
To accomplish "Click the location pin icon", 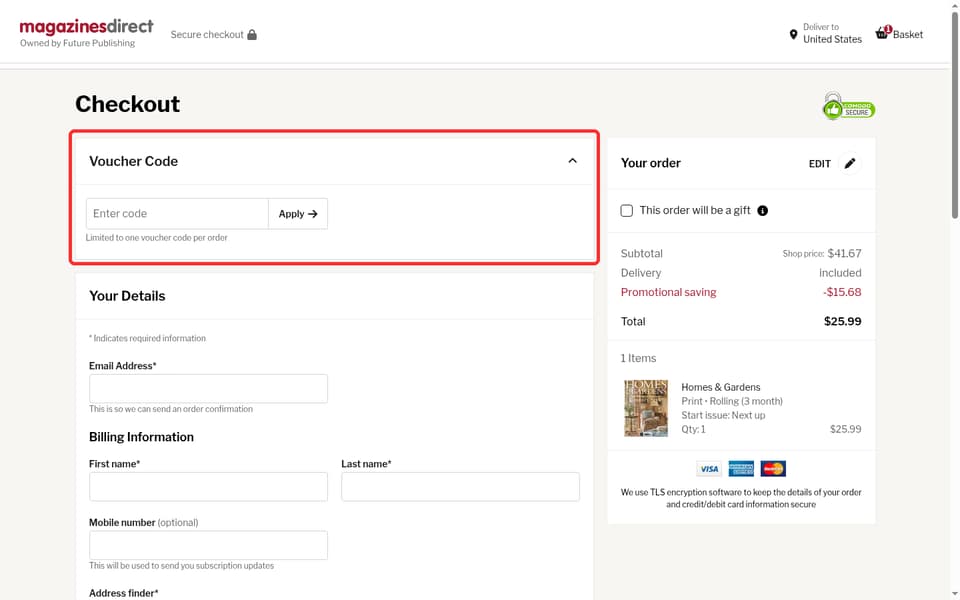I will 793,34.
